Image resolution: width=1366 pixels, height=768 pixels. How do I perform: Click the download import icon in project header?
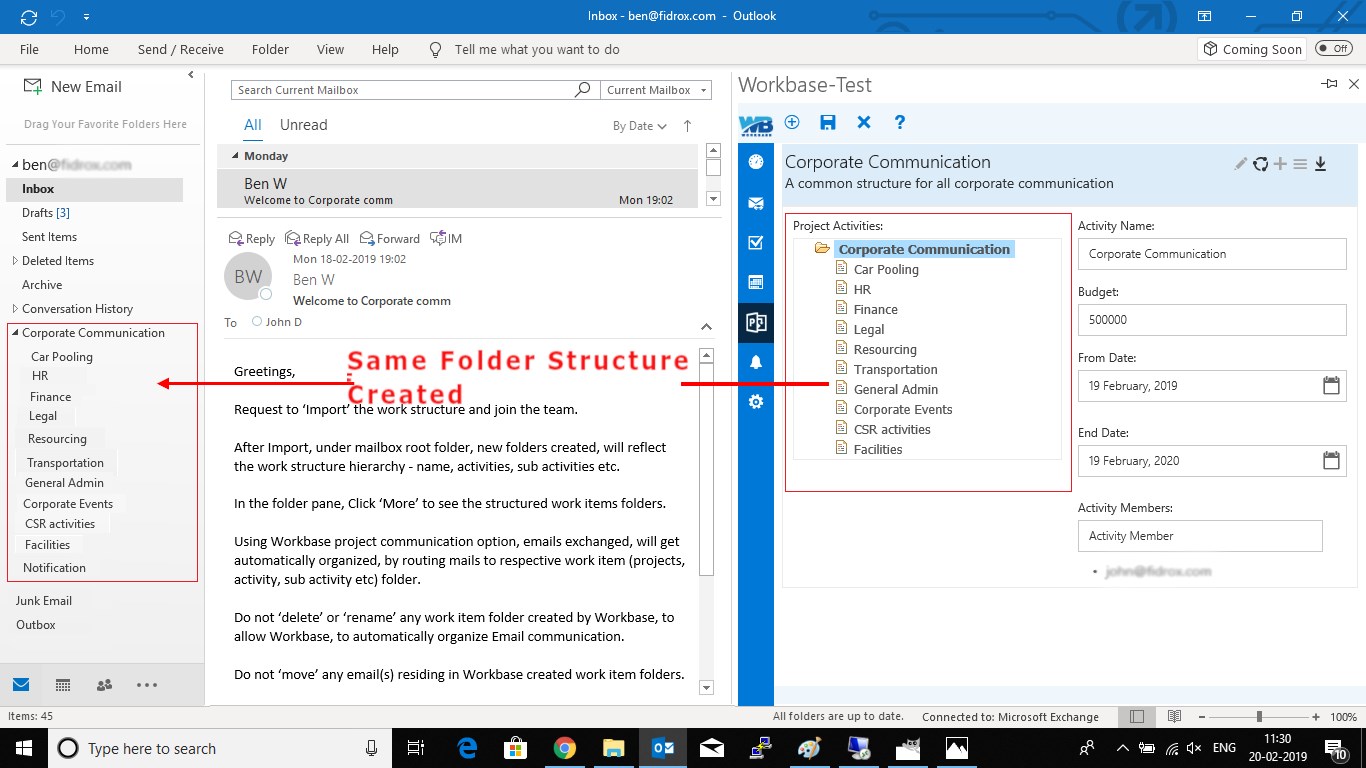pyautogui.click(x=1320, y=164)
